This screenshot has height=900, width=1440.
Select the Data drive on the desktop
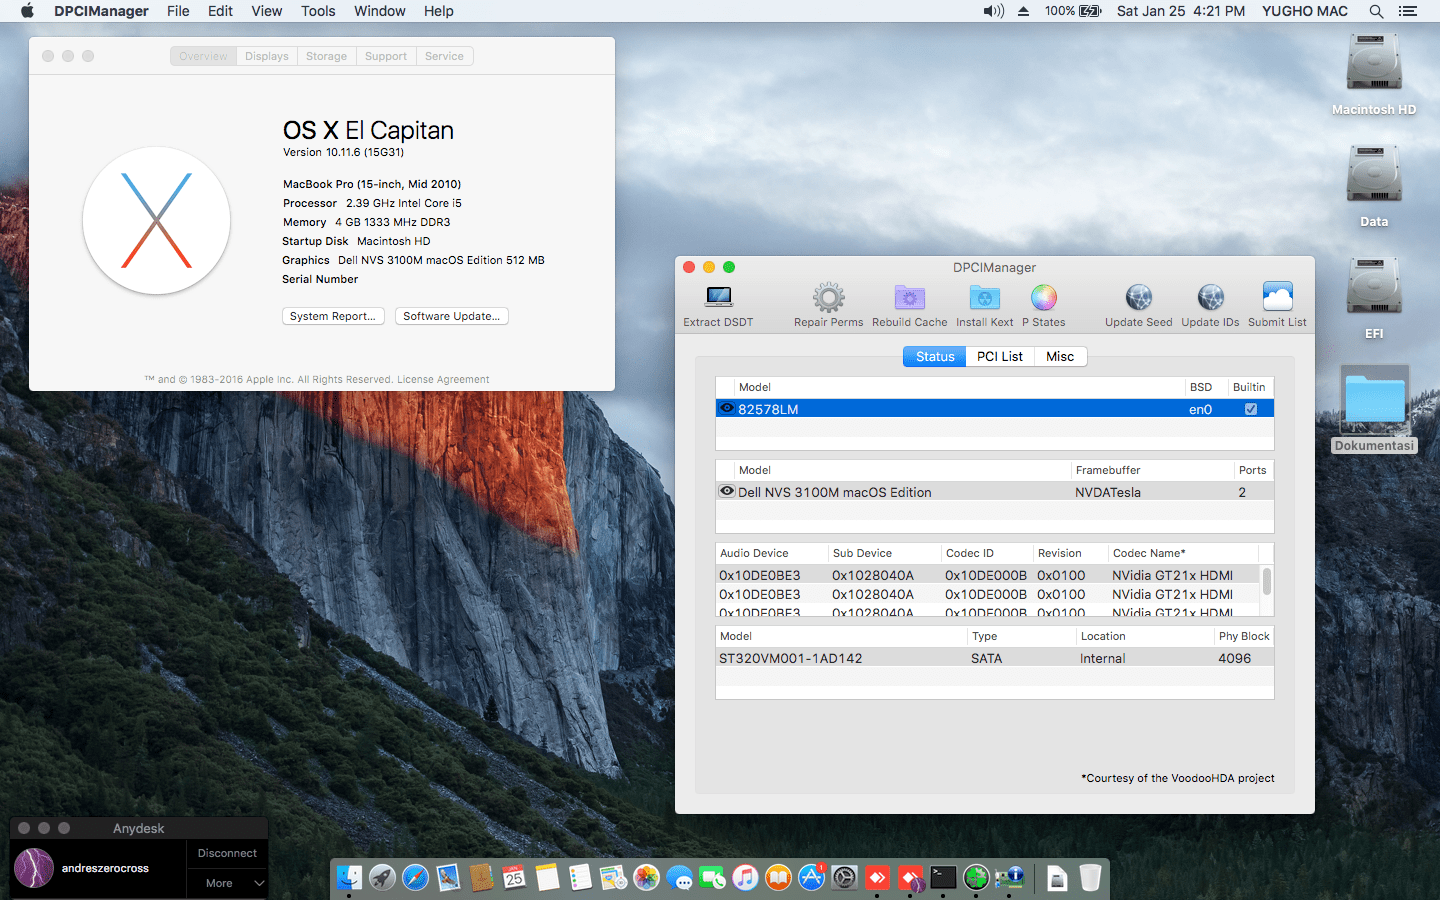(x=1374, y=175)
